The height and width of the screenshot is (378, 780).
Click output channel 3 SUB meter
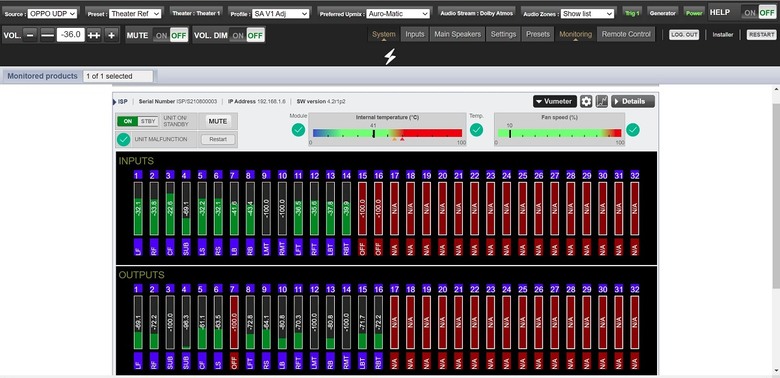[170, 322]
